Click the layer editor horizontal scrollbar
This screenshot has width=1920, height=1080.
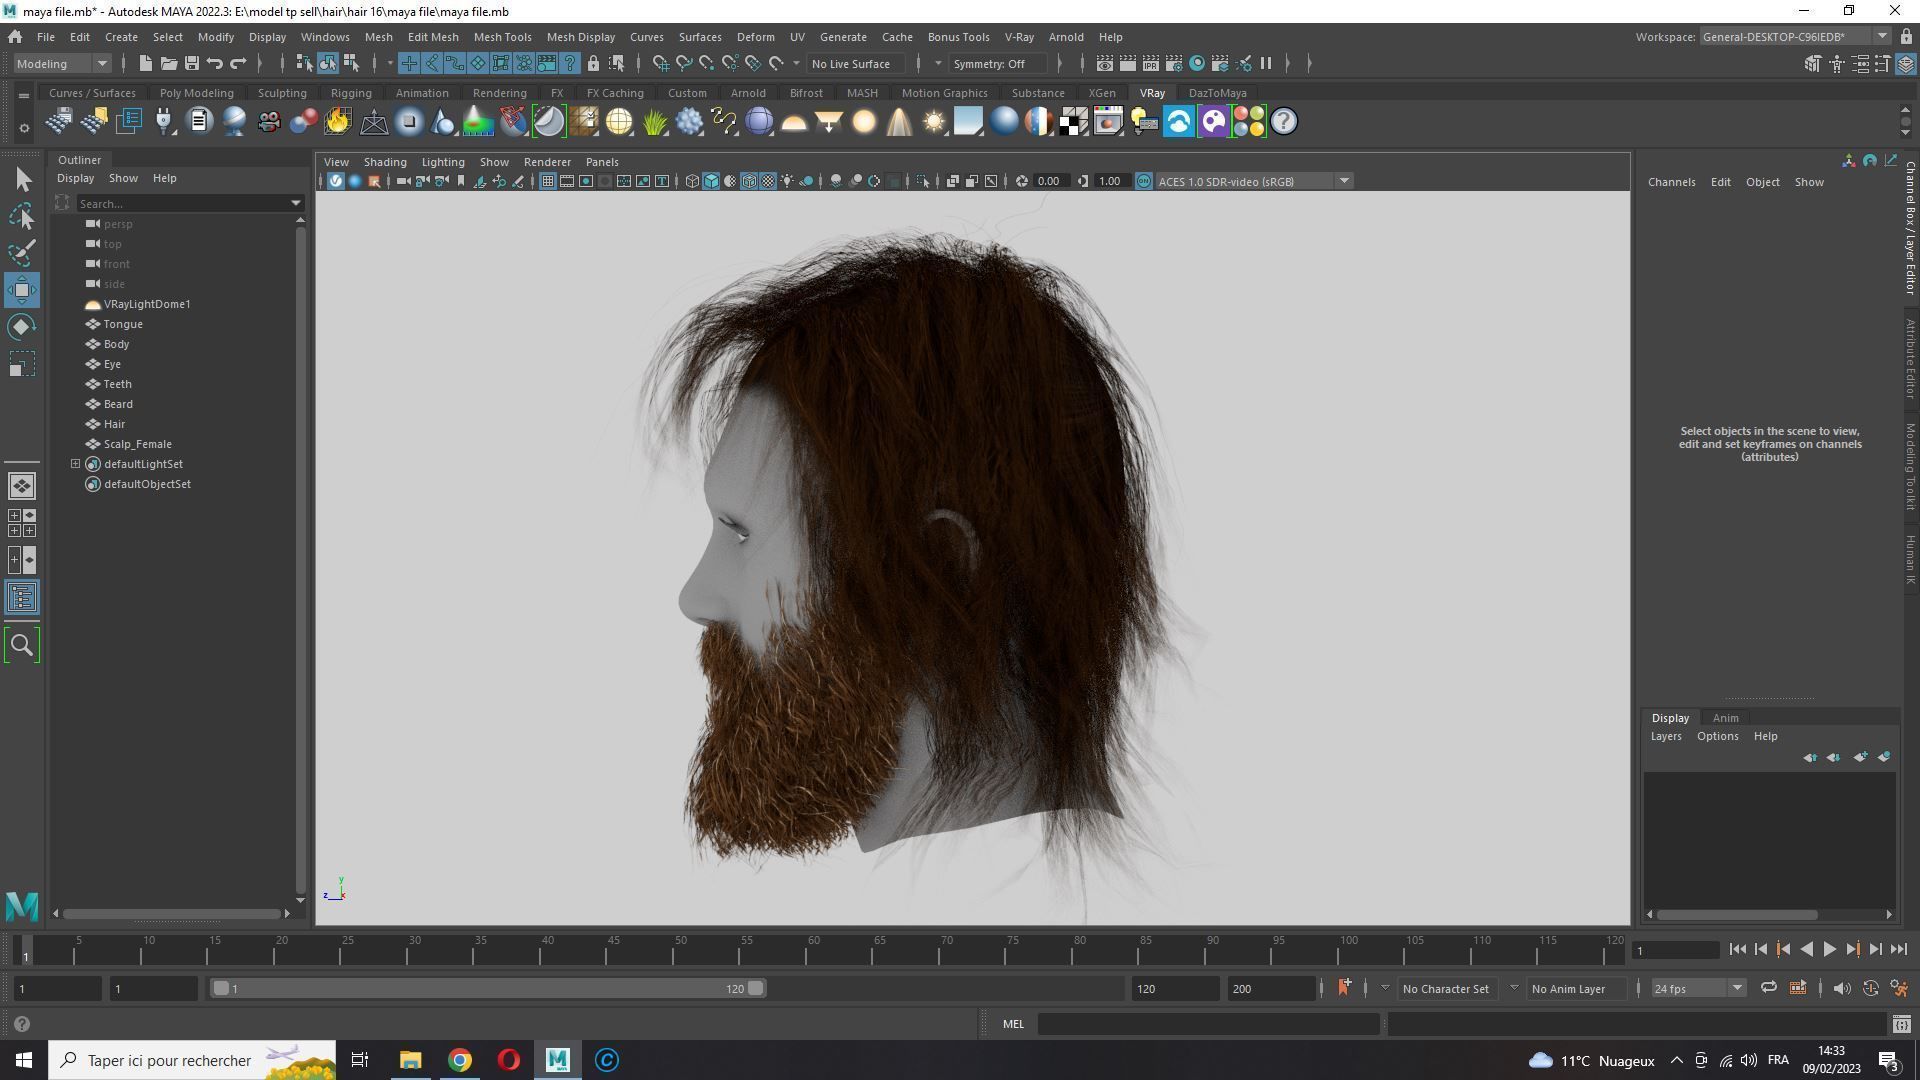pos(1737,915)
